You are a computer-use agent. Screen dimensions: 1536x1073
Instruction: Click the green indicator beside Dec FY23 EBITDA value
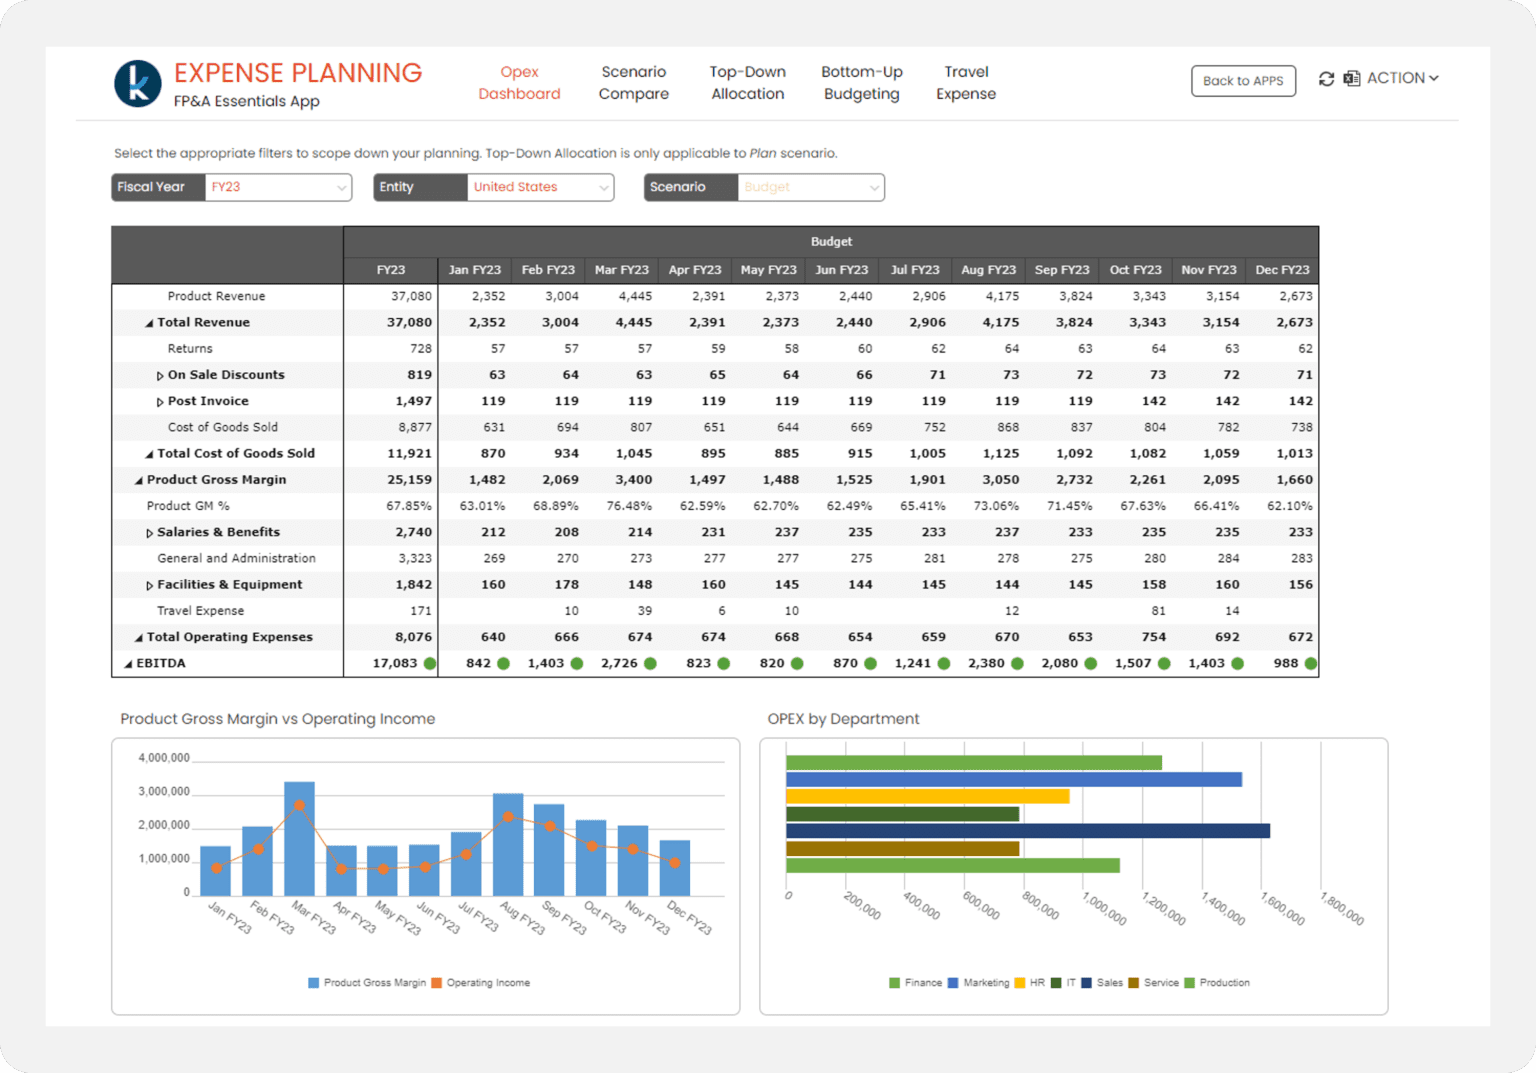tap(1311, 663)
